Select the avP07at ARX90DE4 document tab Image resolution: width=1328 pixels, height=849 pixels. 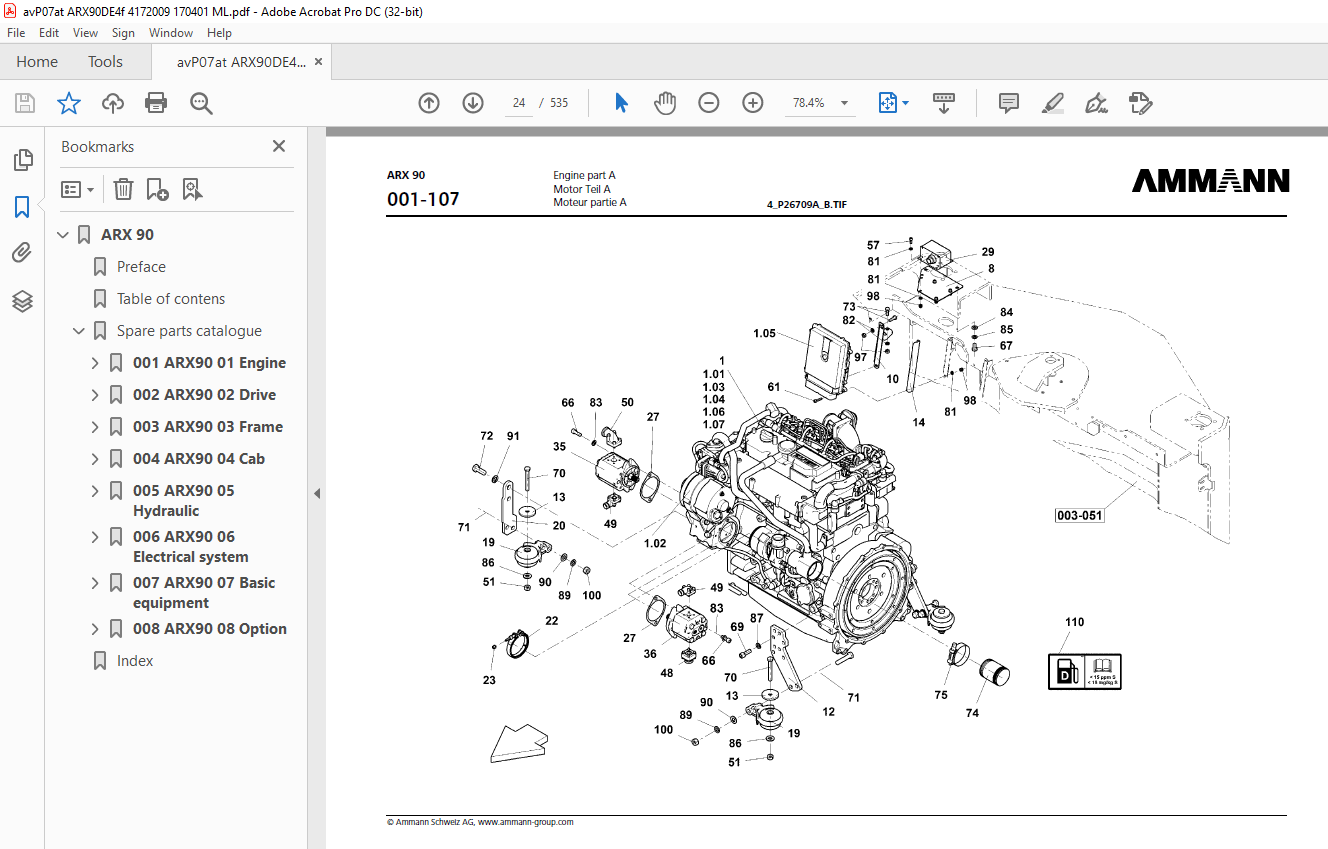click(x=241, y=62)
